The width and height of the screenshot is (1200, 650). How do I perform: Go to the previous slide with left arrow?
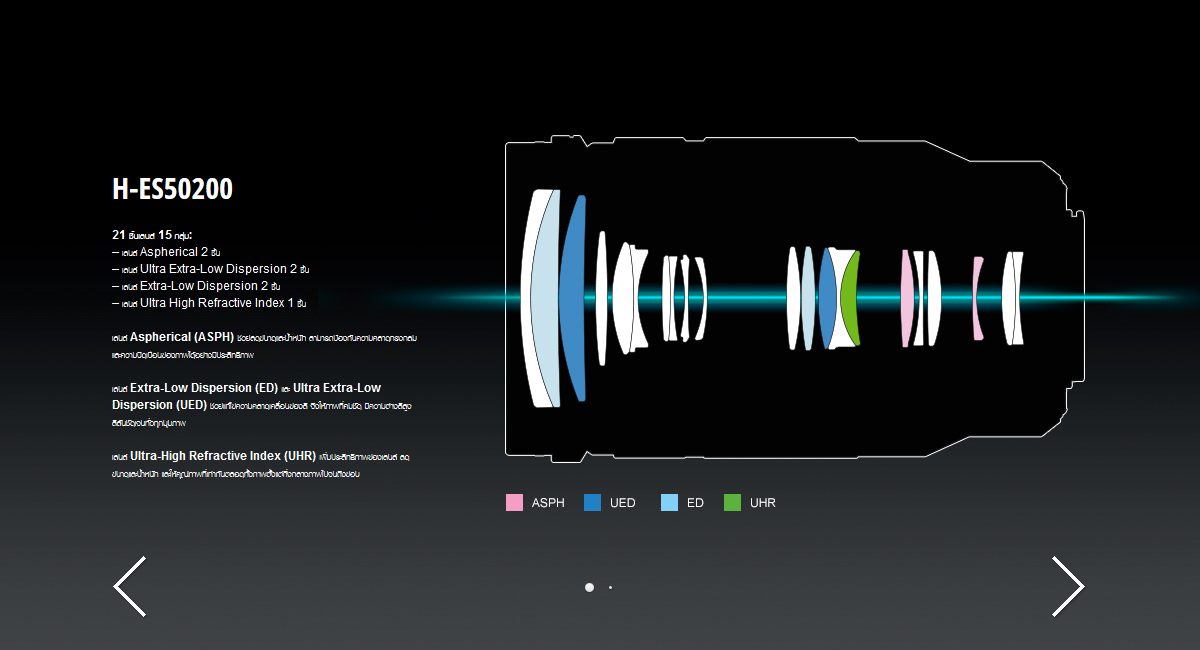(x=130, y=586)
